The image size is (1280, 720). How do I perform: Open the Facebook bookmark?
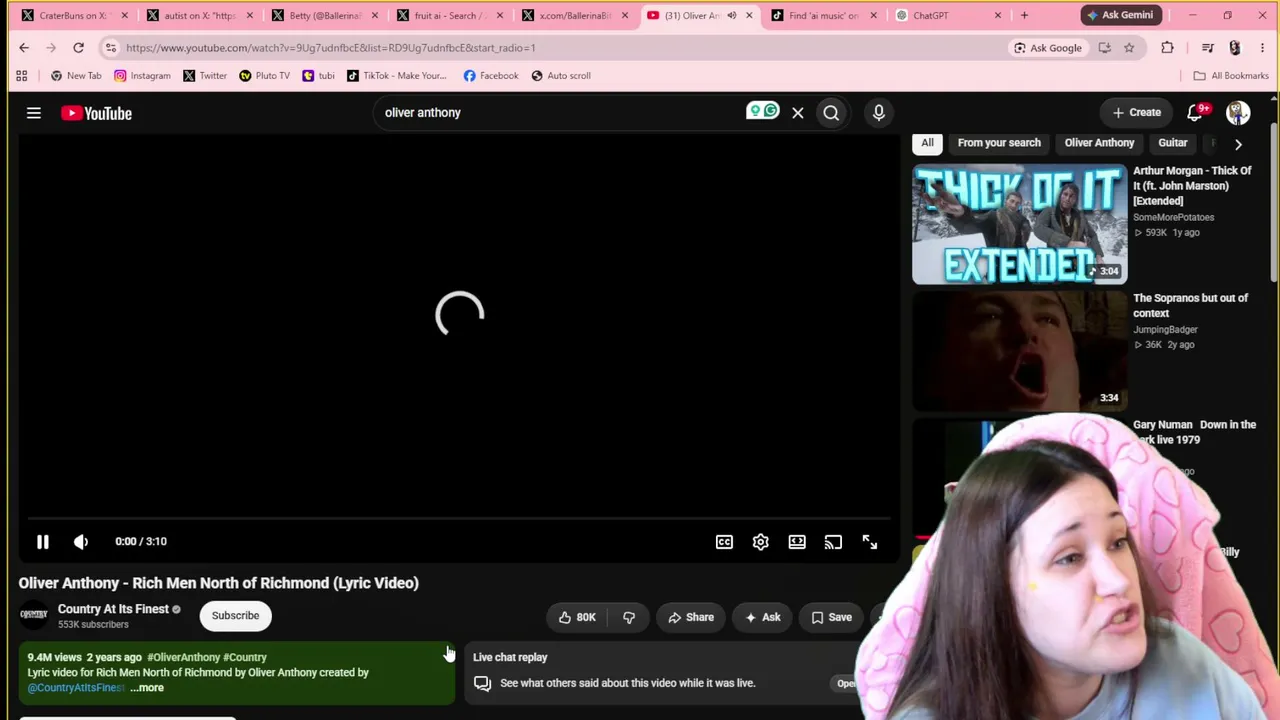[491, 76]
